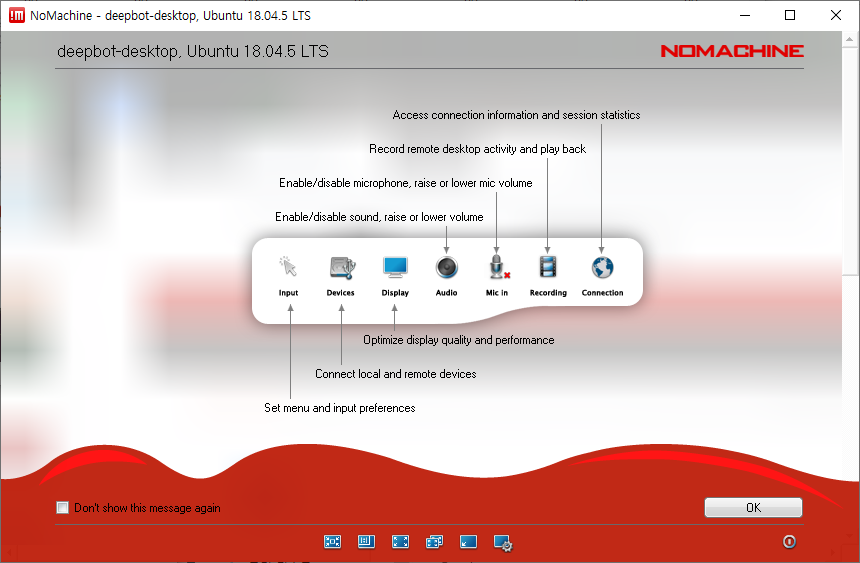Image resolution: width=860 pixels, height=563 pixels.
Task: Enter fullscreen using the four-corner arrows icon
Action: tap(400, 542)
